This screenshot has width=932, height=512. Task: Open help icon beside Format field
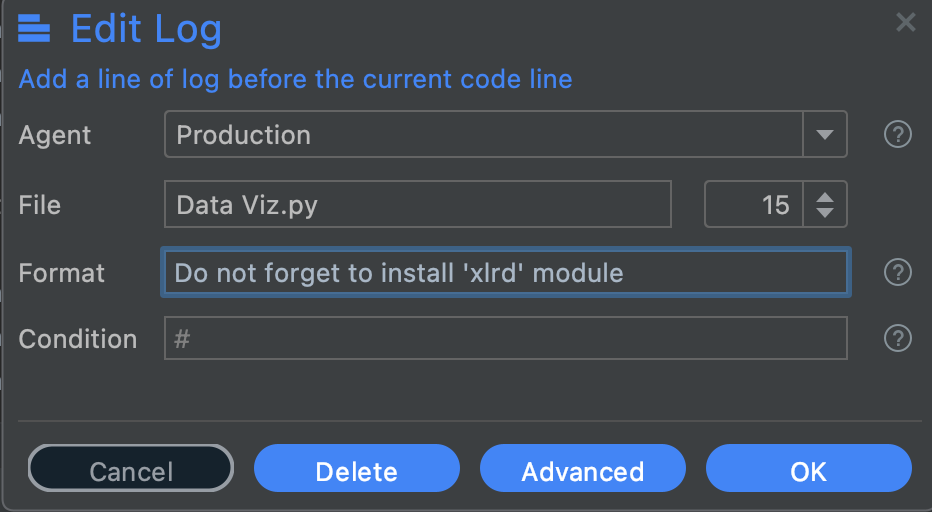pyautogui.click(x=898, y=272)
